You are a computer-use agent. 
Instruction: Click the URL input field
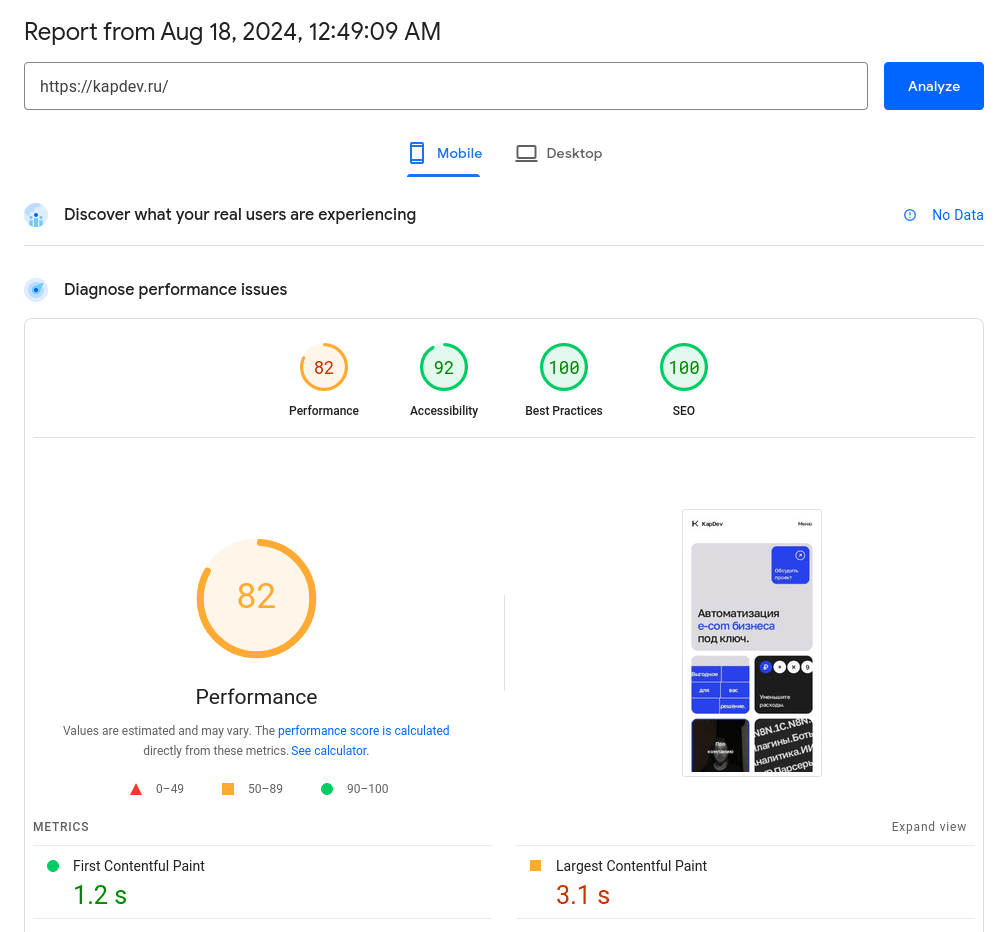(446, 86)
